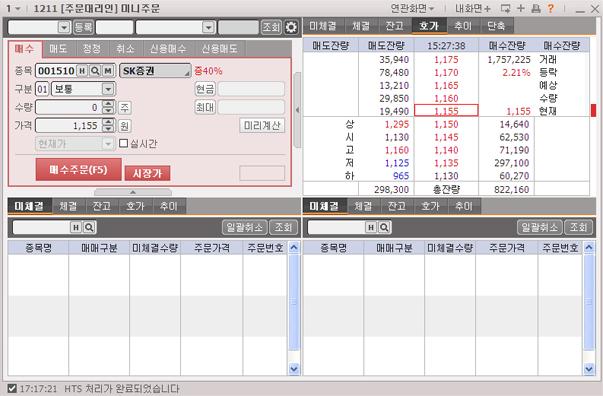
Task: Open the order type 보통 dropdown
Action: click(108, 89)
